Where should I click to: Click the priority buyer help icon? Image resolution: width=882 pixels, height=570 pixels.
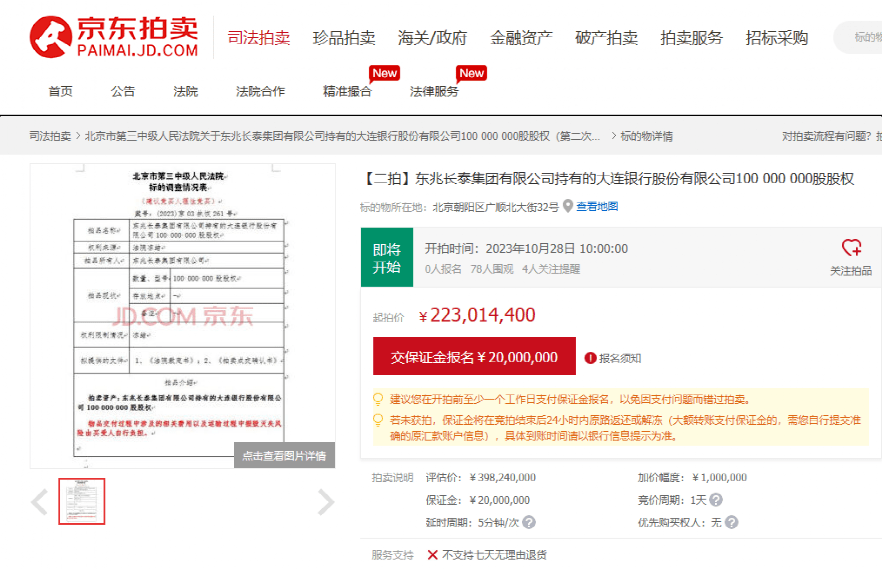click(732, 522)
